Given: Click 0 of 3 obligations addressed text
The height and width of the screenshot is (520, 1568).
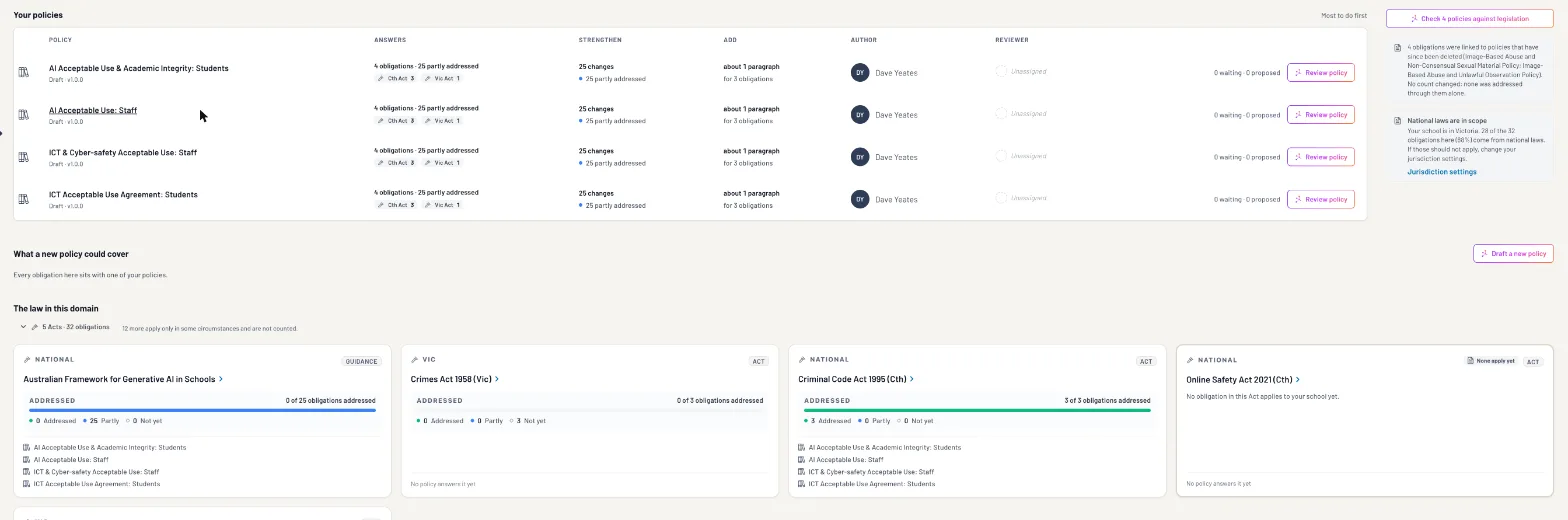Looking at the screenshot, I should pos(720,401).
